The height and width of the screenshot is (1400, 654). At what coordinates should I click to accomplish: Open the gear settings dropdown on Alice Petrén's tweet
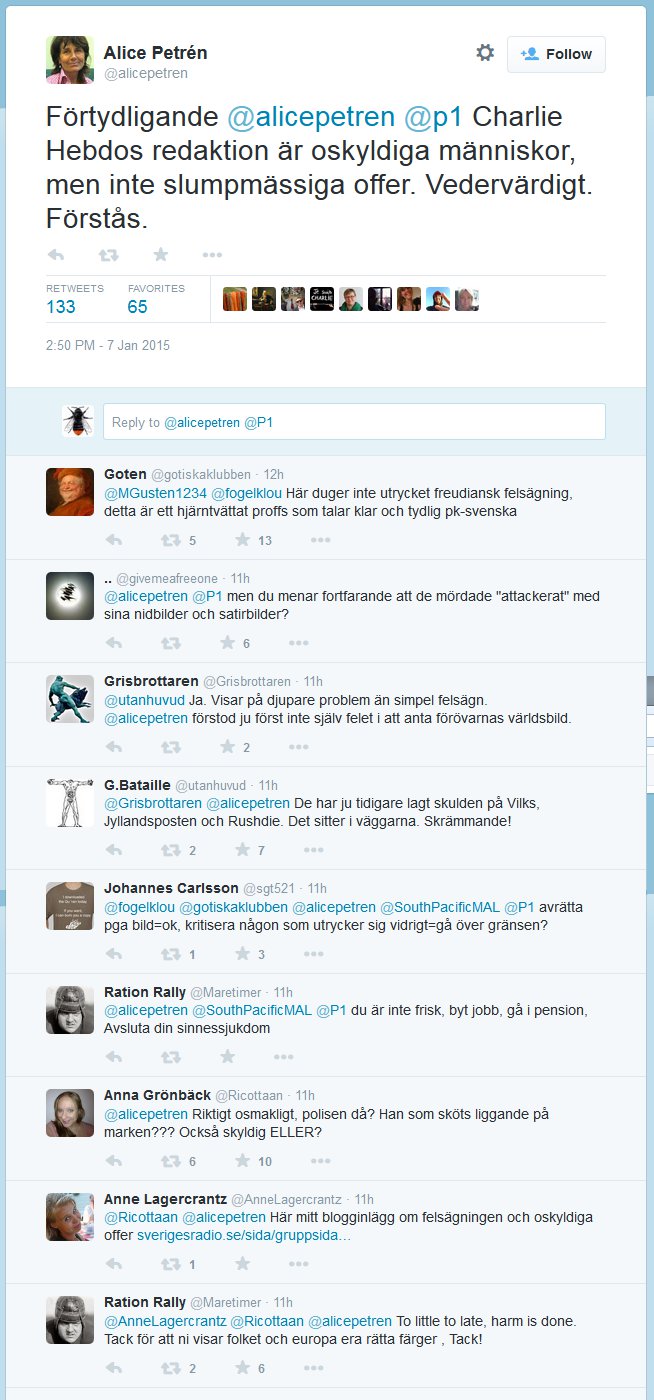click(485, 53)
